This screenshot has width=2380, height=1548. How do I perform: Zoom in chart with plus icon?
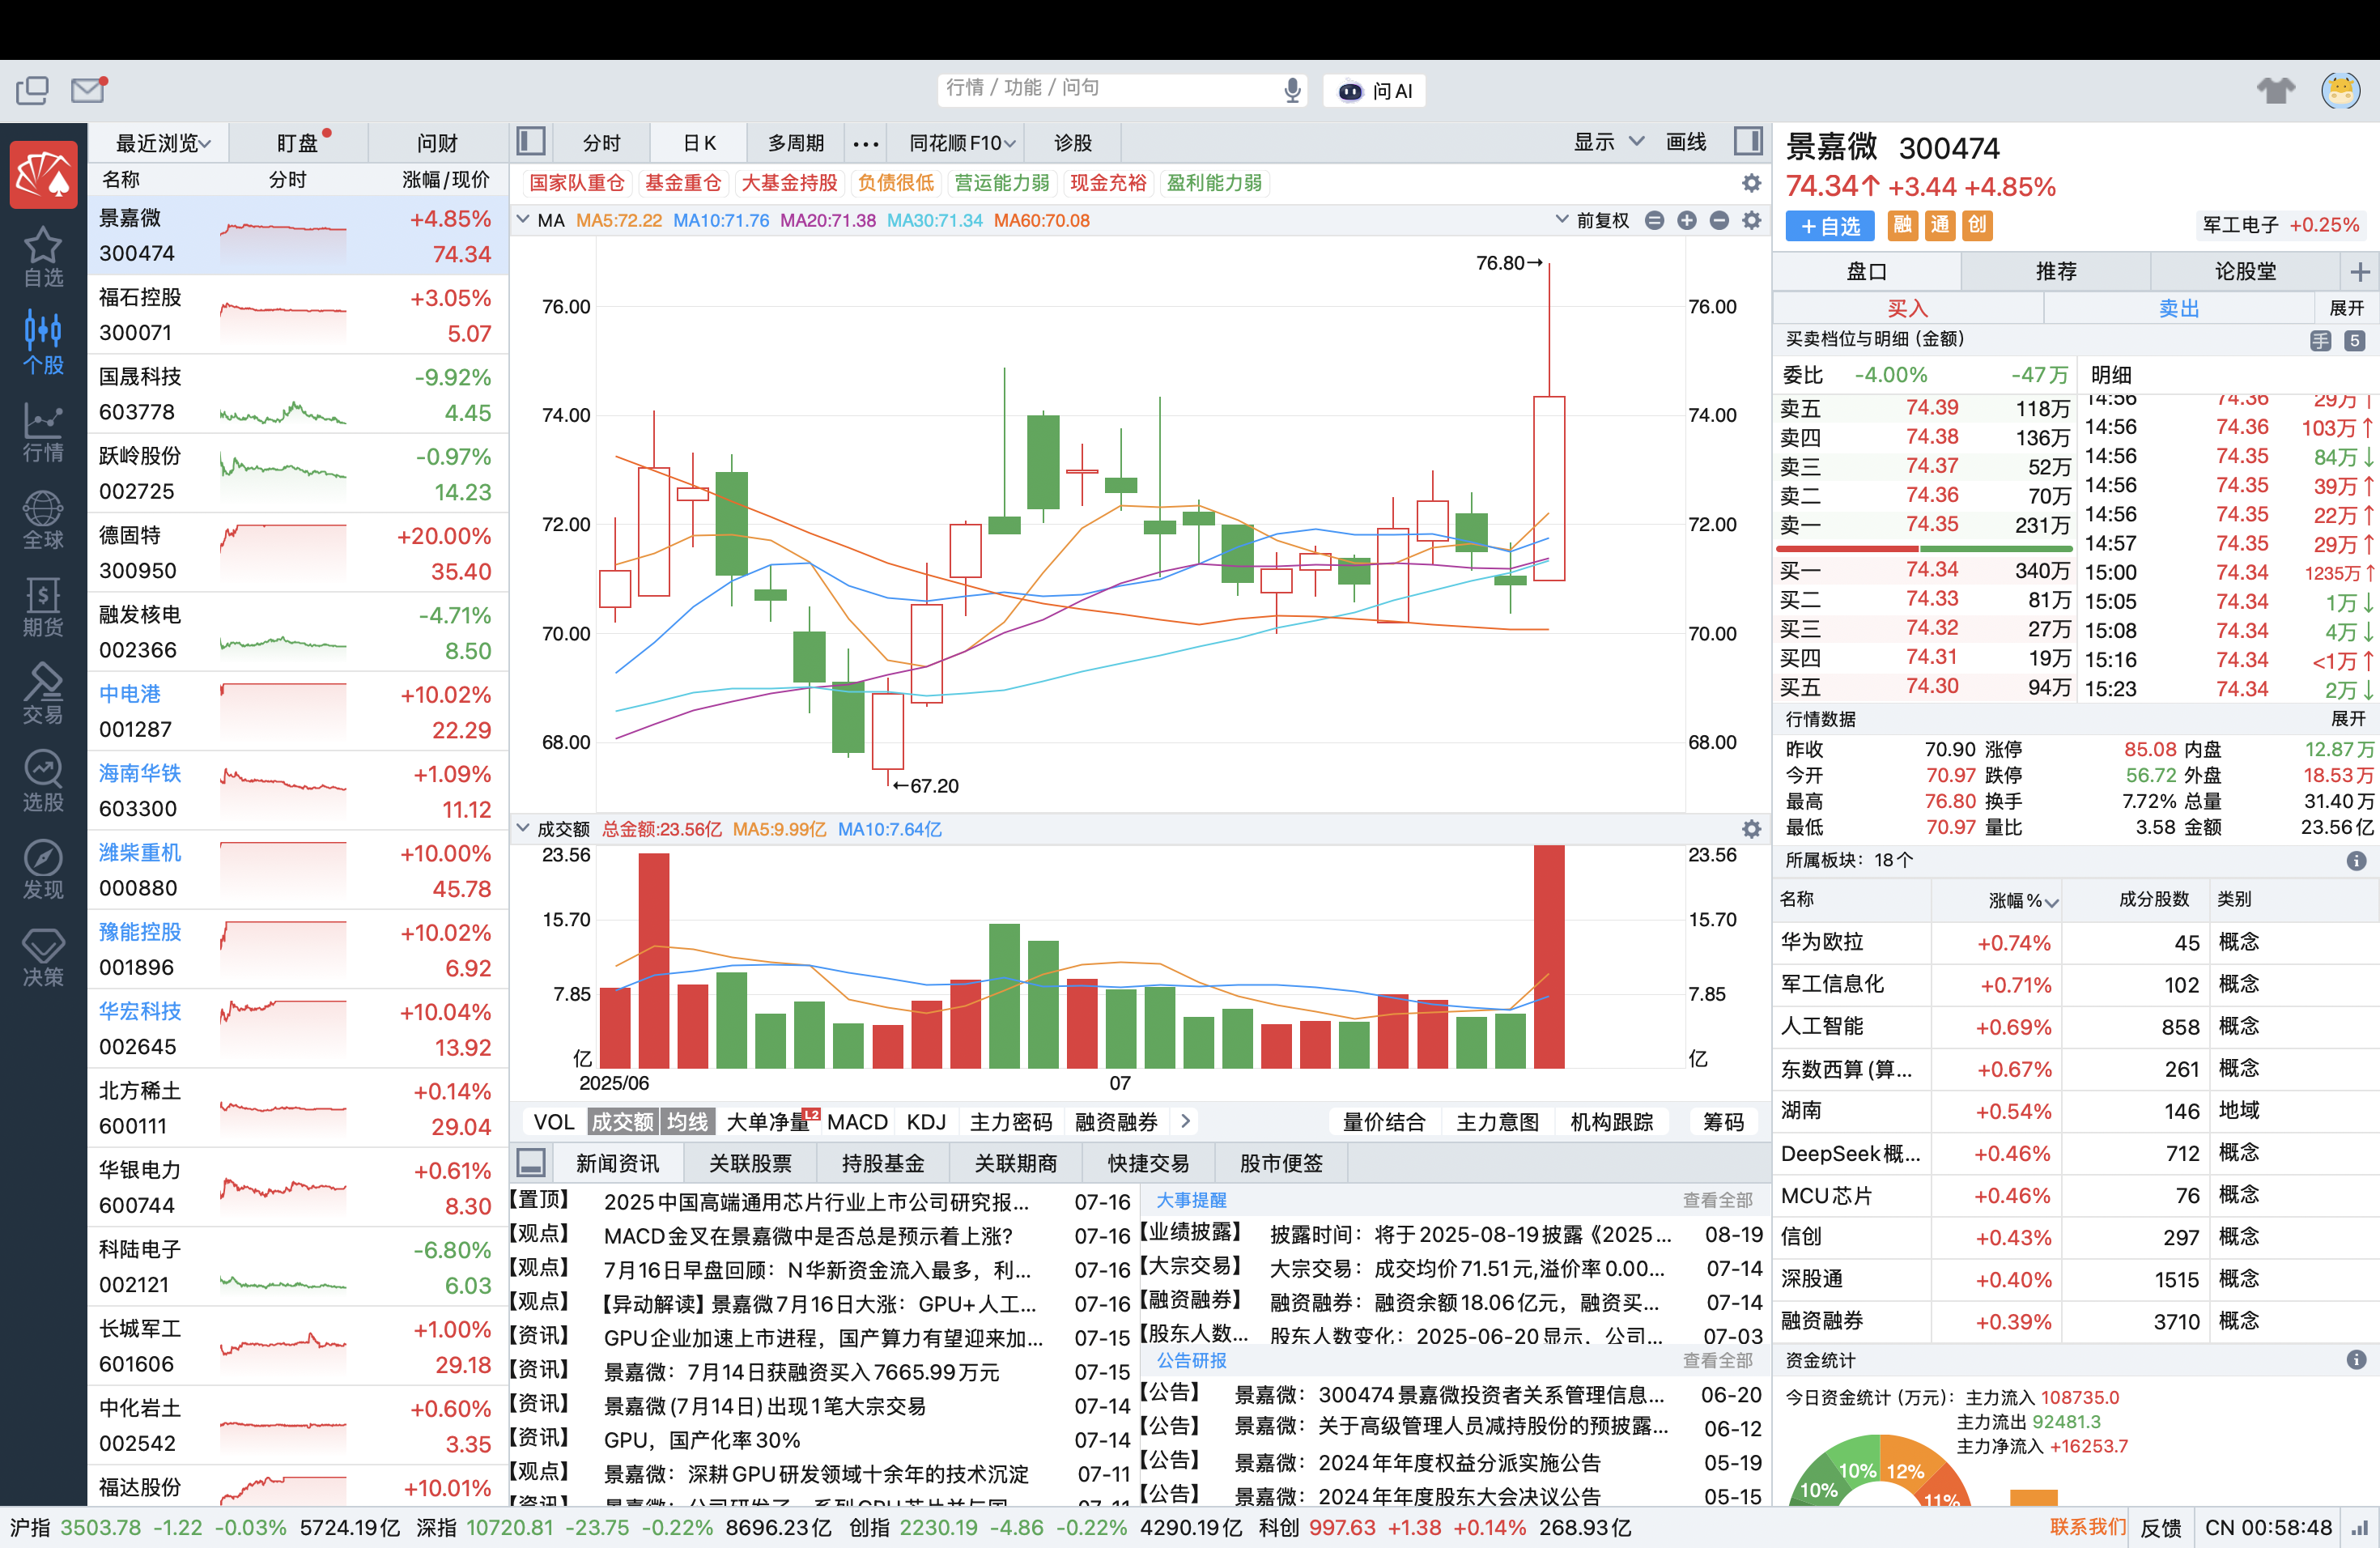[x=1686, y=220]
